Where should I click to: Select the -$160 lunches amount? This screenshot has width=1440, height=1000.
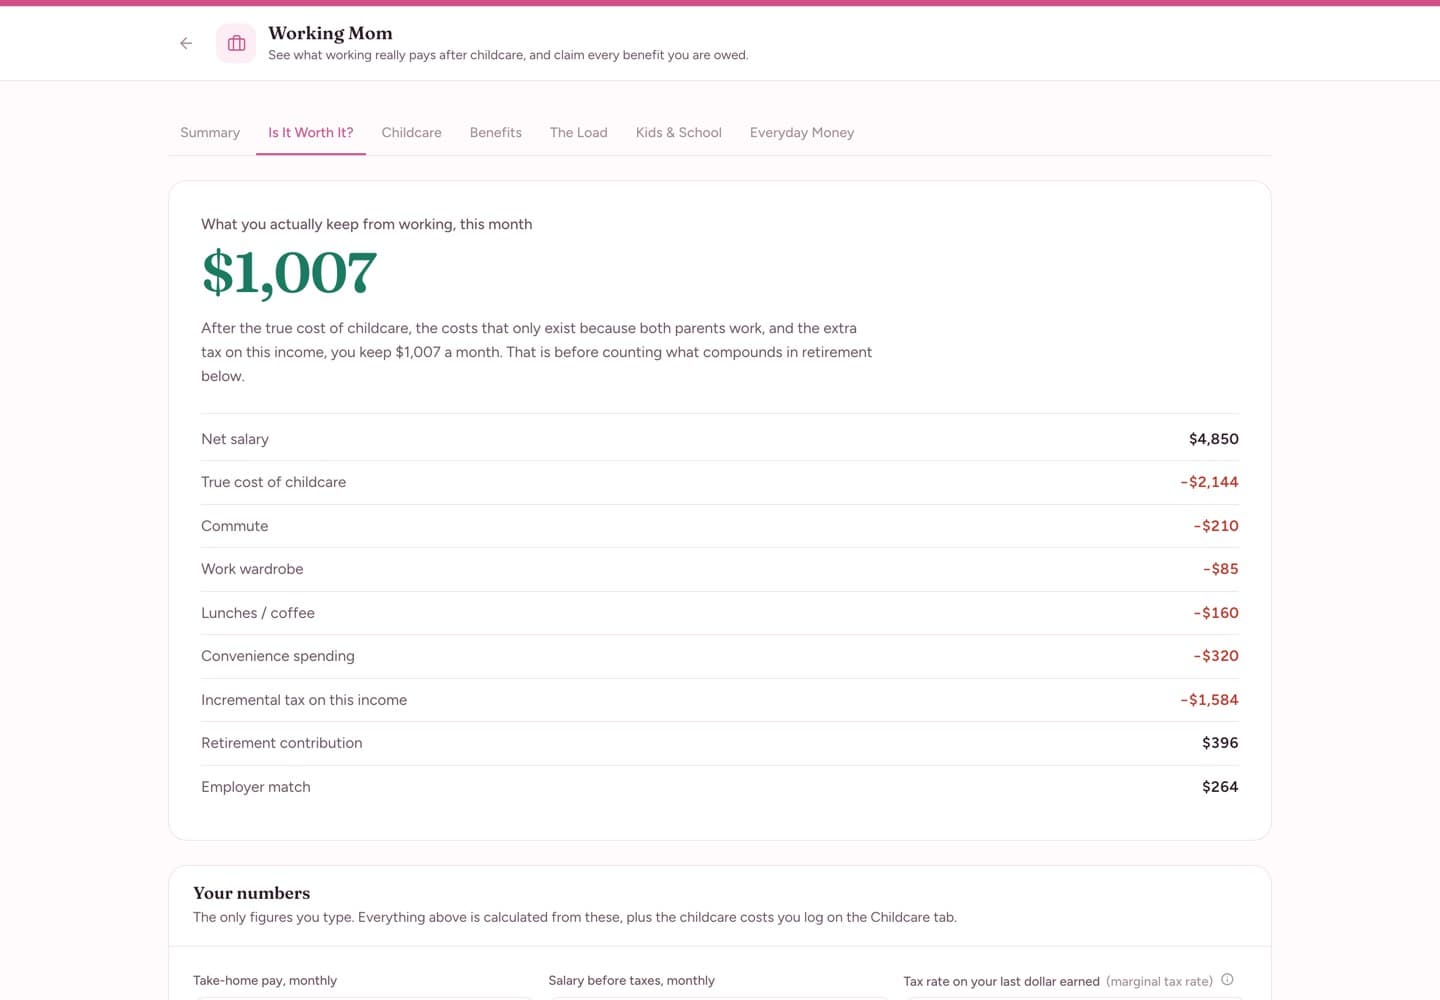click(x=1216, y=613)
